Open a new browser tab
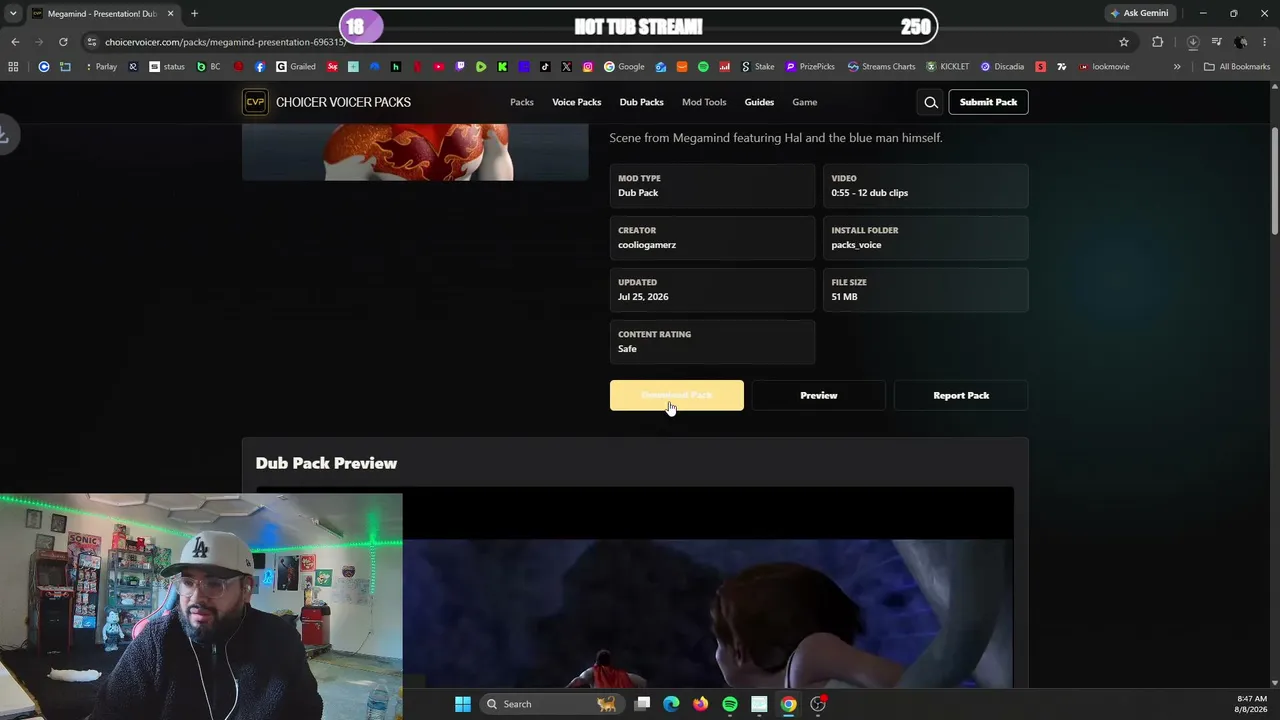1280x720 pixels. [x=194, y=13]
